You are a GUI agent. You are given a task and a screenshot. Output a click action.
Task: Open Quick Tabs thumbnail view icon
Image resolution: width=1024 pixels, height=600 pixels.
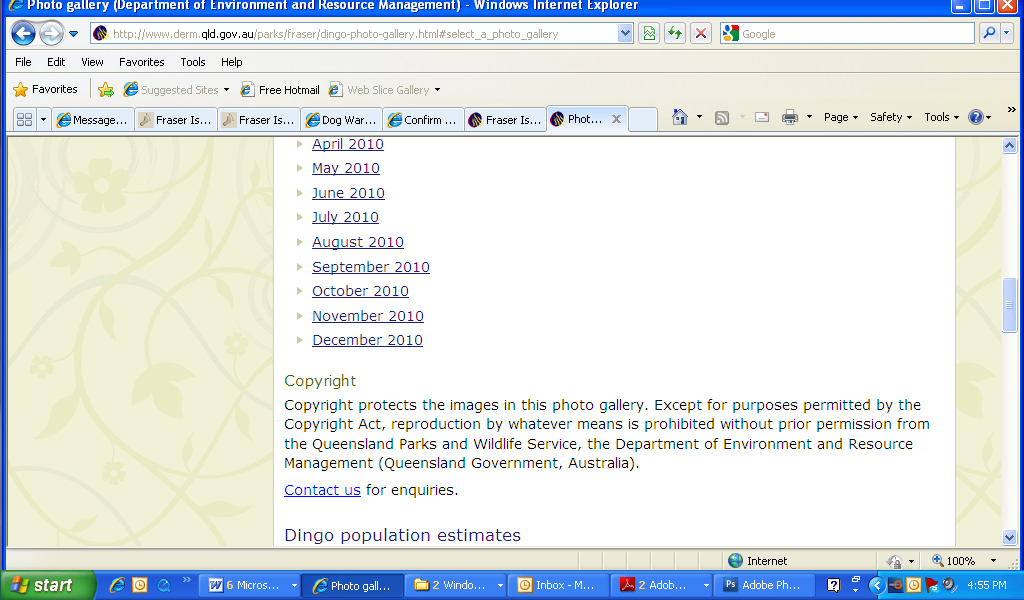[25, 120]
